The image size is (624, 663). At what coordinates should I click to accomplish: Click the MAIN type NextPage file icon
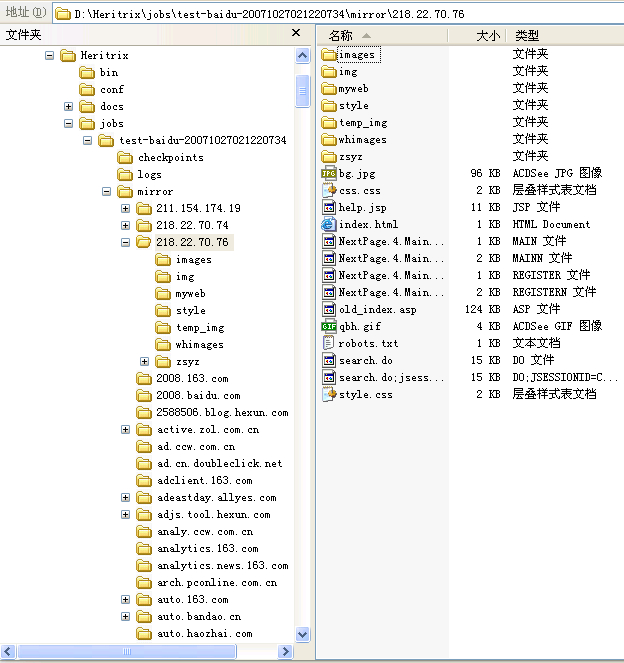pos(329,241)
